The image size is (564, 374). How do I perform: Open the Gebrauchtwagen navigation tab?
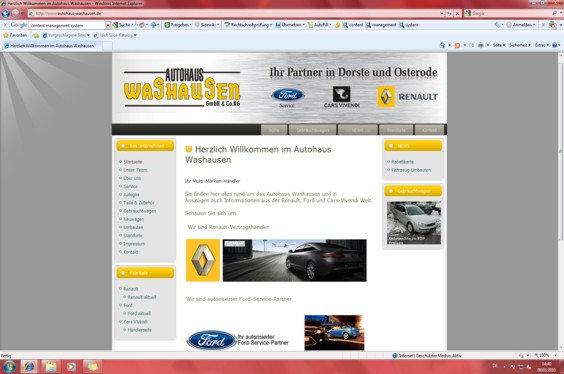pos(312,130)
